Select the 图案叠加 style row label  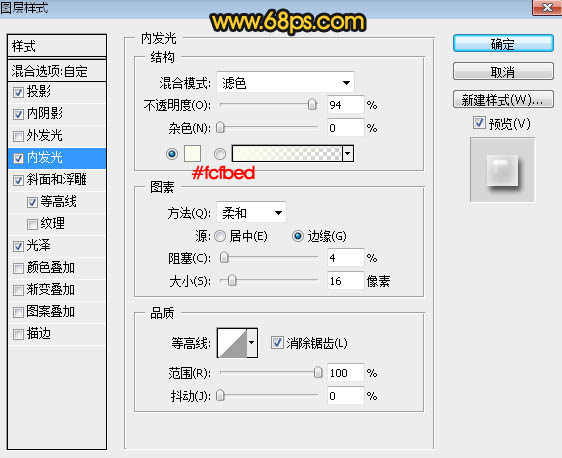click(51, 311)
